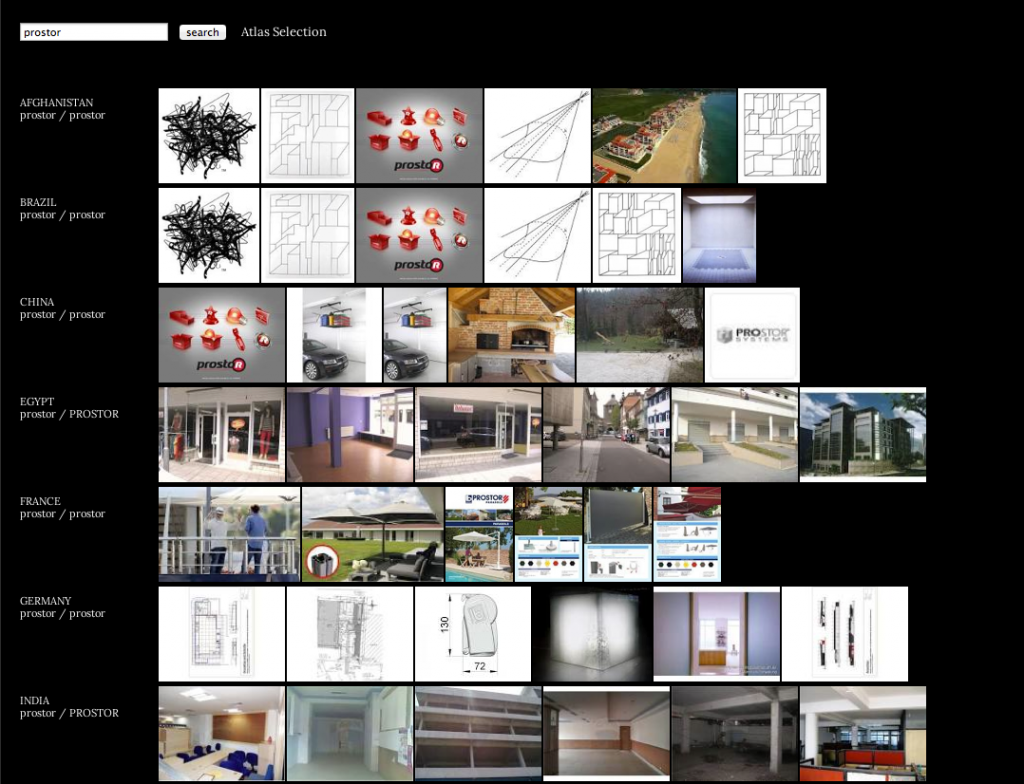The height and width of the screenshot is (784, 1024).
Task: Open the red icons prostoR image in Brazil row
Action: coord(419,235)
